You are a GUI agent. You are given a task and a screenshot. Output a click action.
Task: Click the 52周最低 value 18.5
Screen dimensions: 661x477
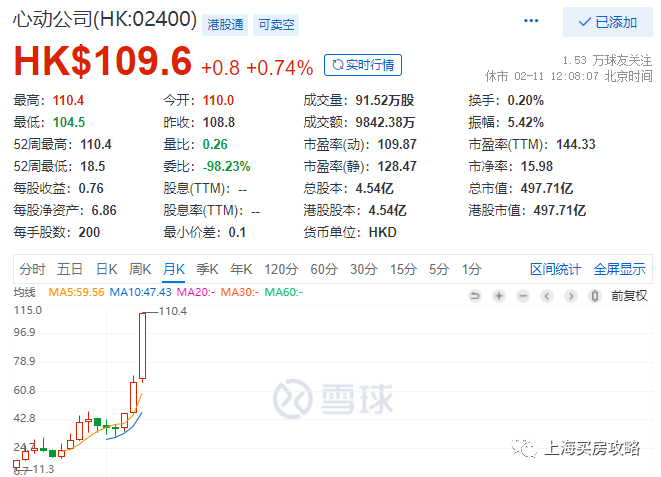92,166
